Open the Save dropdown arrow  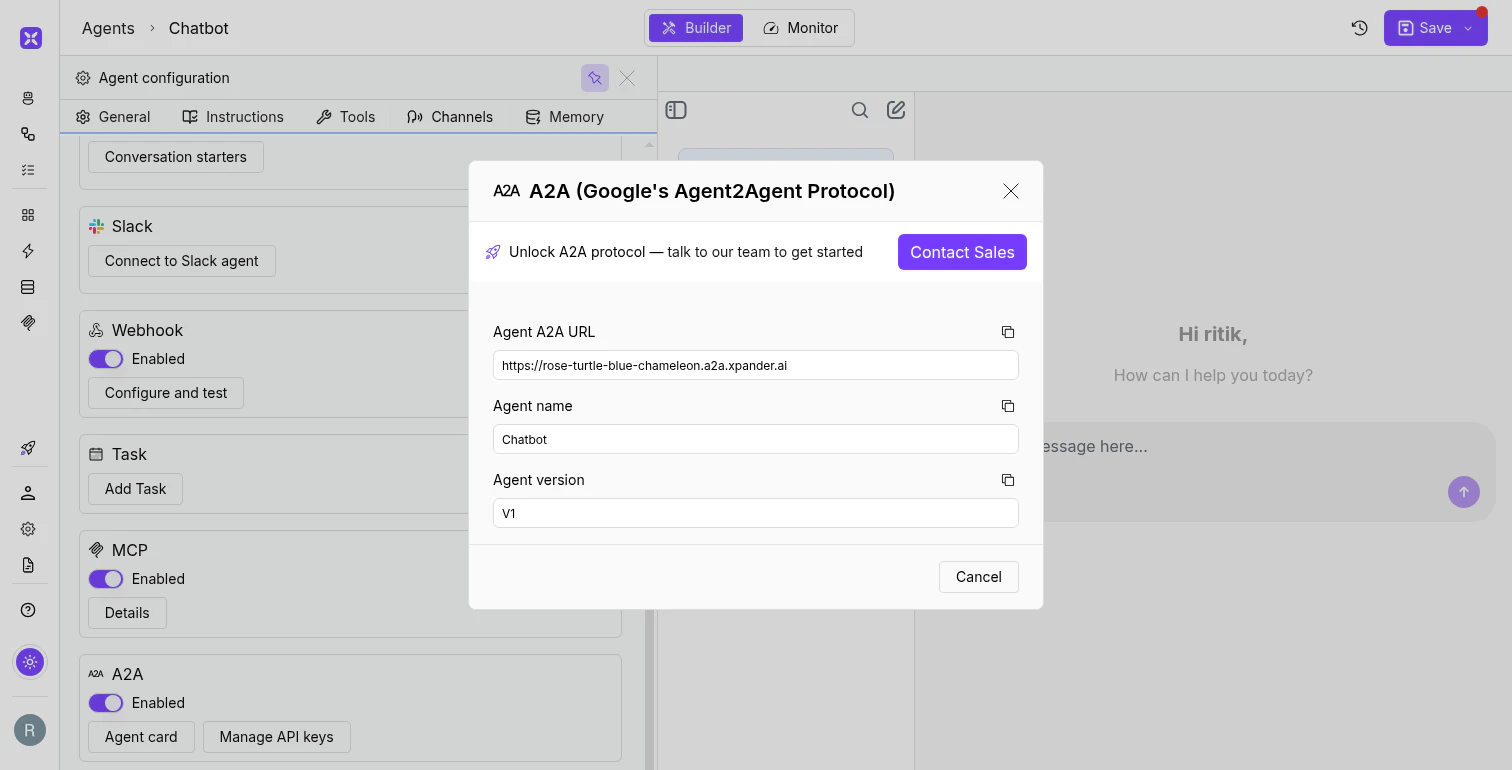click(1469, 28)
